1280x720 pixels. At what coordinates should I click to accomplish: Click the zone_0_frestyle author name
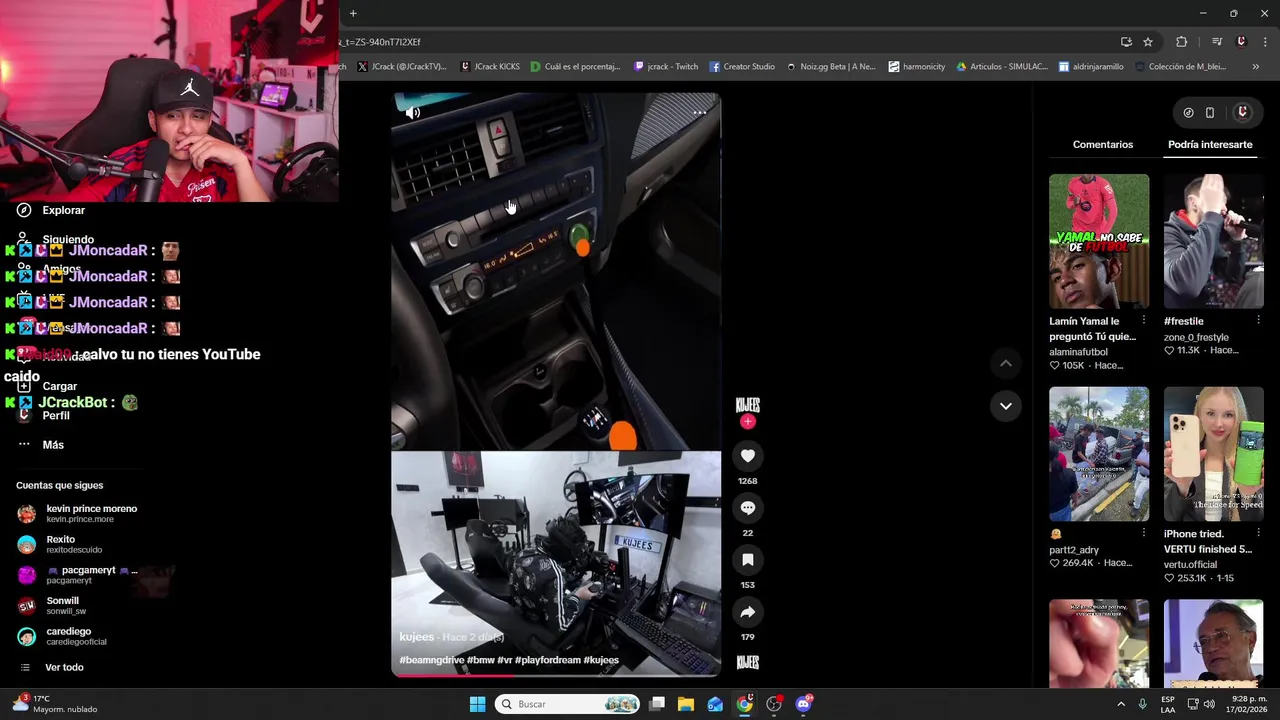[x=1195, y=337]
